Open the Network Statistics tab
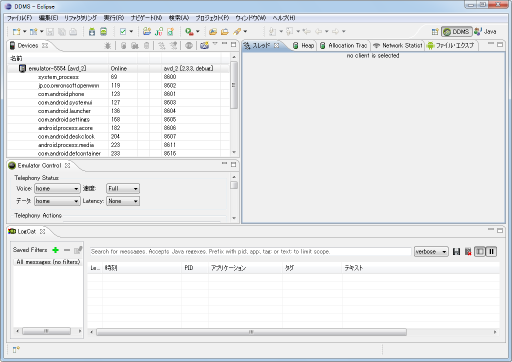This screenshot has width=512, height=362. point(398,46)
